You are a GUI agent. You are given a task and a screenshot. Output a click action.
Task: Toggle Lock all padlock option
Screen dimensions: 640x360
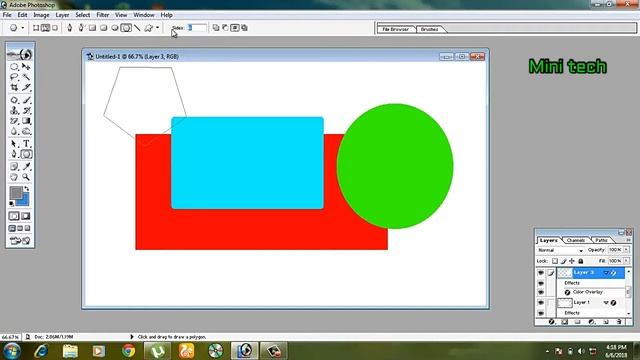point(581,261)
